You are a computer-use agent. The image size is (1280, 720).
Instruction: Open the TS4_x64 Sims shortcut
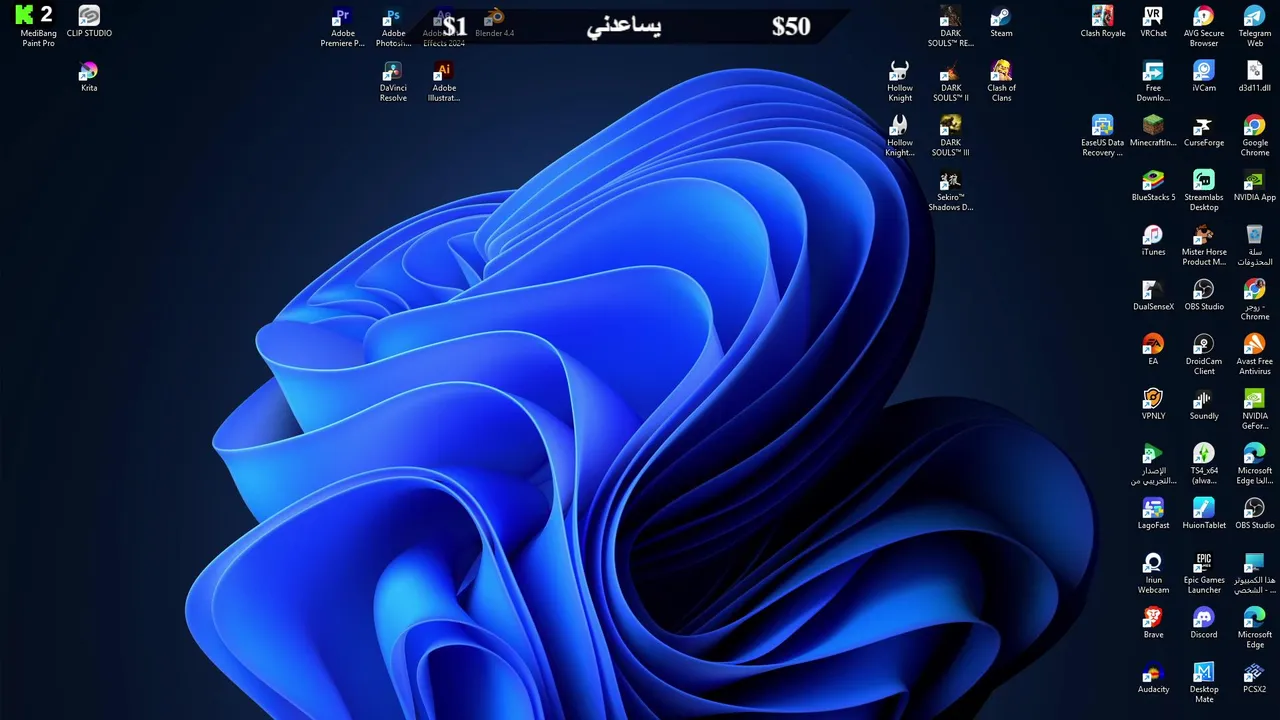click(x=1204, y=465)
